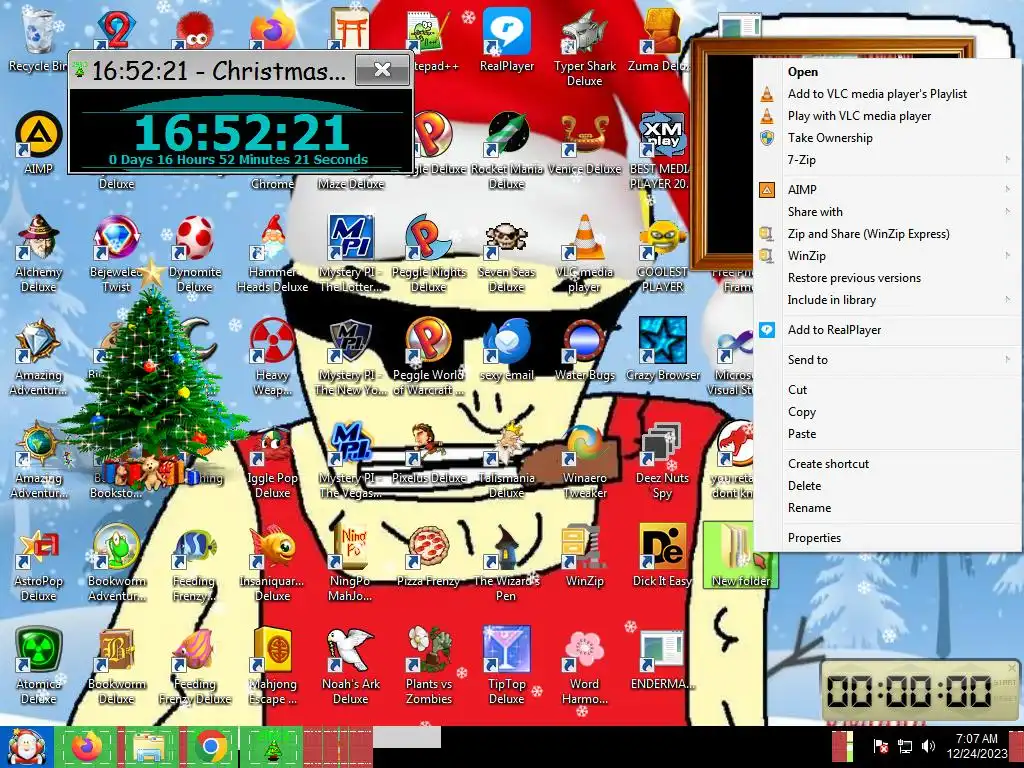Screen dimensions: 1024x768
Task: Select the Hammer Heads Deluxe icon
Action: pyautogui.click(x=272, y=253)
